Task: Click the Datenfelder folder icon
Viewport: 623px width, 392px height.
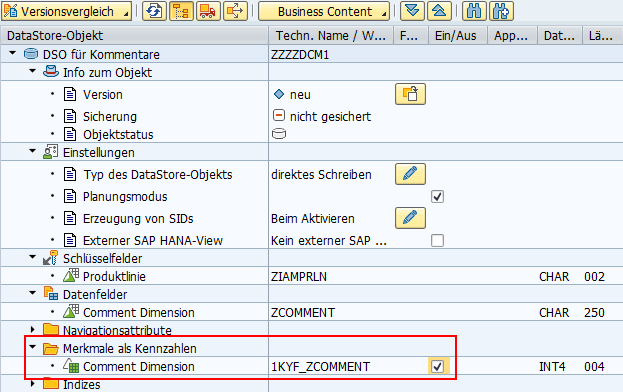Action: pos(50,294)
